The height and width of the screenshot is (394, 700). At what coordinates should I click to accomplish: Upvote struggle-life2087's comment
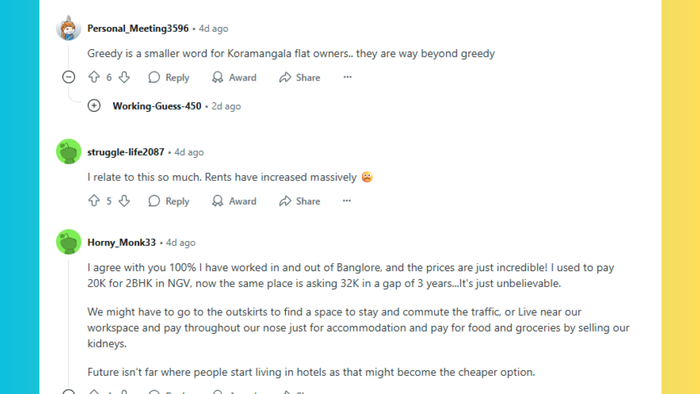point(94,201)
